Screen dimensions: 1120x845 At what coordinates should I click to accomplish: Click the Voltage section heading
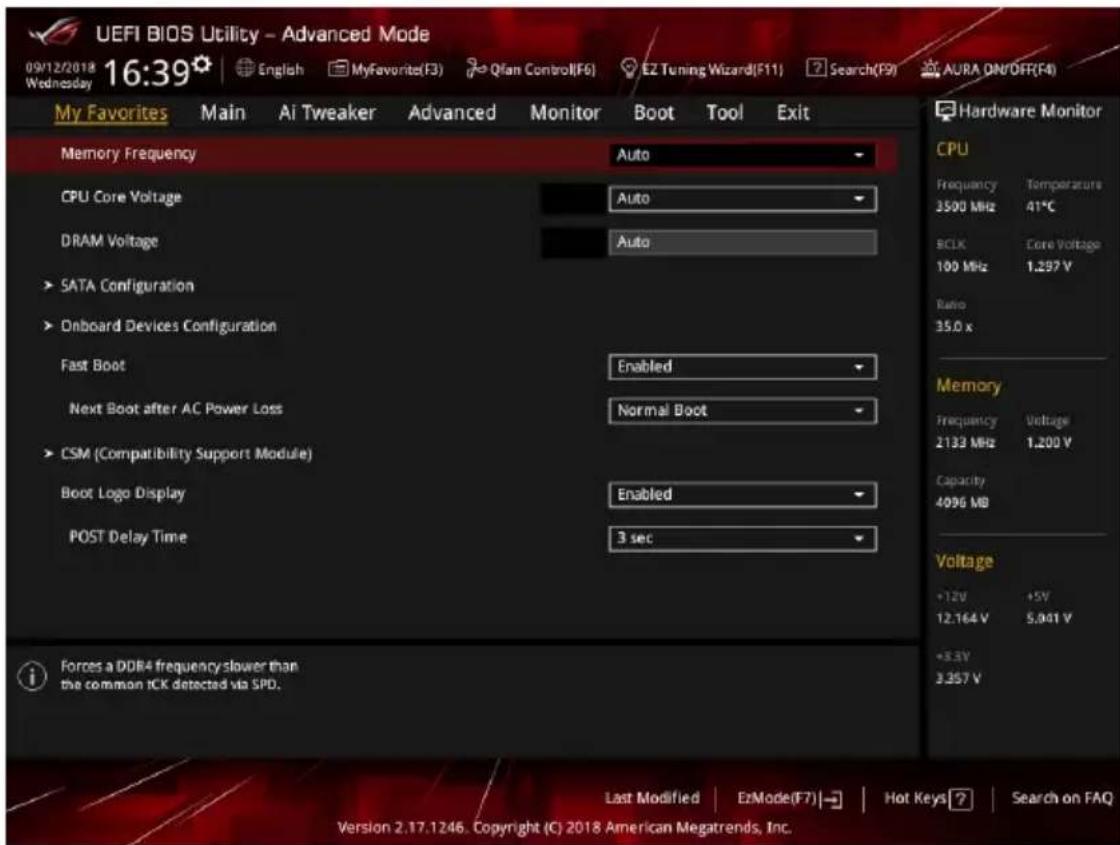[964, 562]
